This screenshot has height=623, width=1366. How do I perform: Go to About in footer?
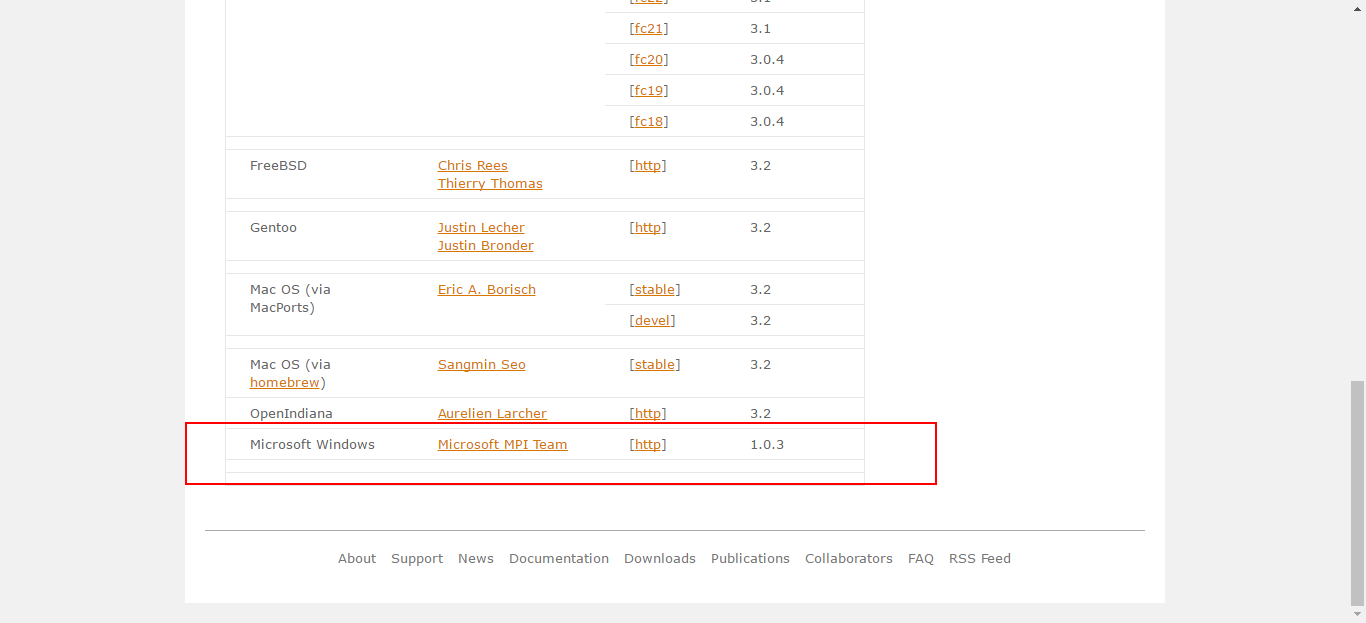(x=357, y=558)
